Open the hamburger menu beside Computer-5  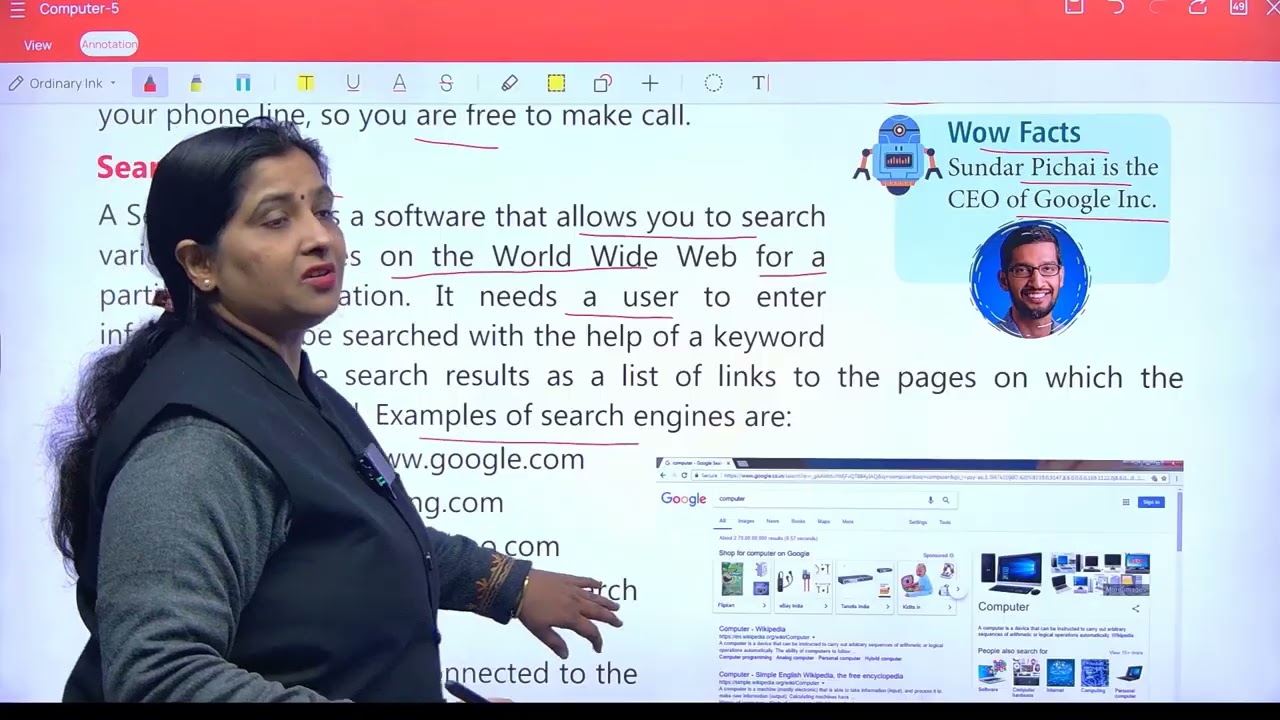point(17,10)
